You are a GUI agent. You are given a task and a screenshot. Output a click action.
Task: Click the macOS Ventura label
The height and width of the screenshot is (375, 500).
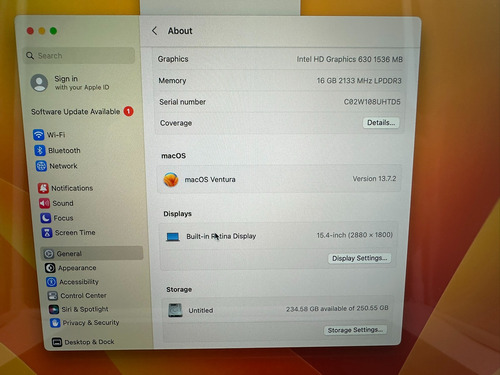tap(210, 179)
